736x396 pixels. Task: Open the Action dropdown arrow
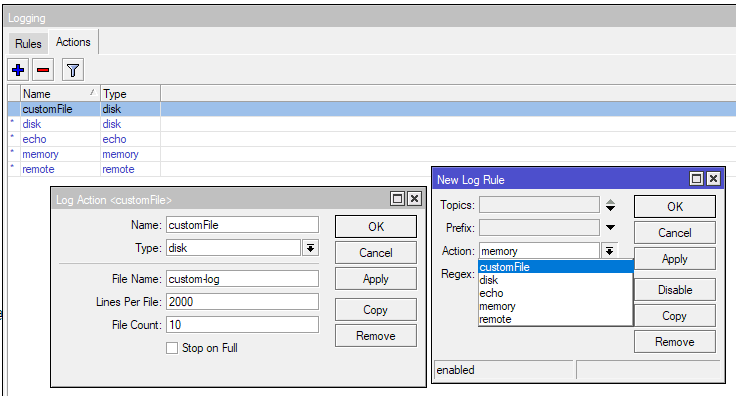(x=609, y=251)
